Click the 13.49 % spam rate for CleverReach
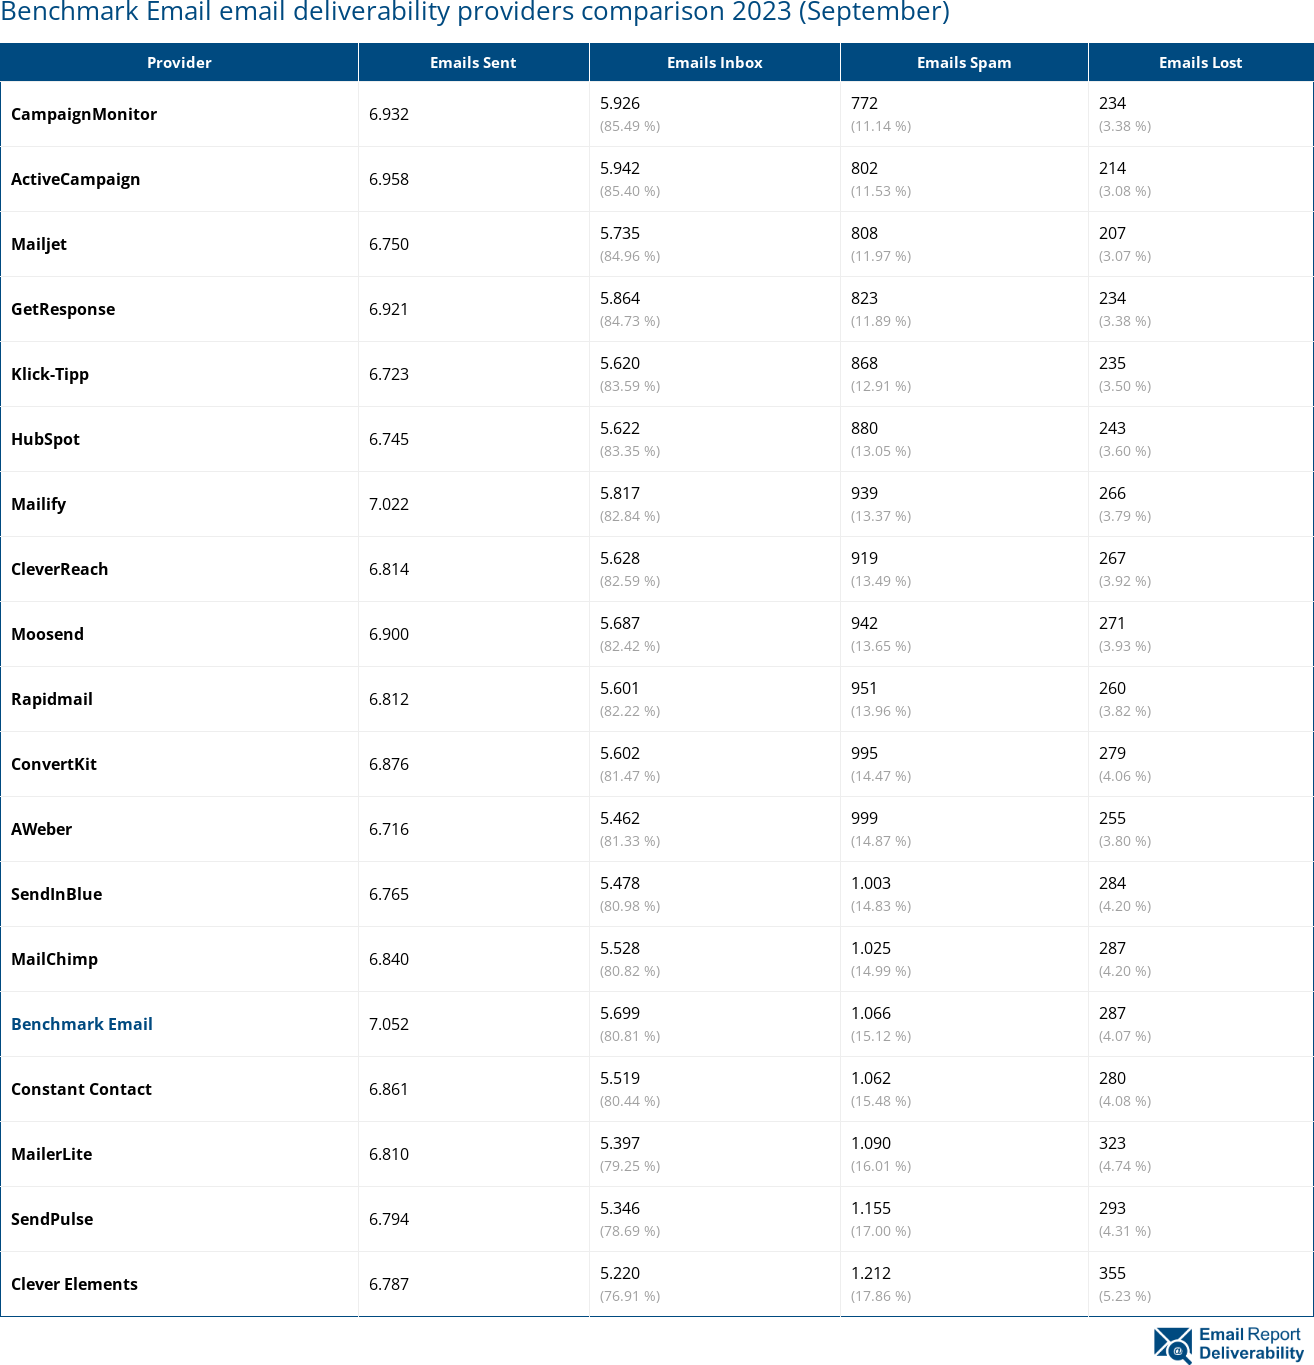The height and width of the screenshot is (1365, 1314). (881, 581)
